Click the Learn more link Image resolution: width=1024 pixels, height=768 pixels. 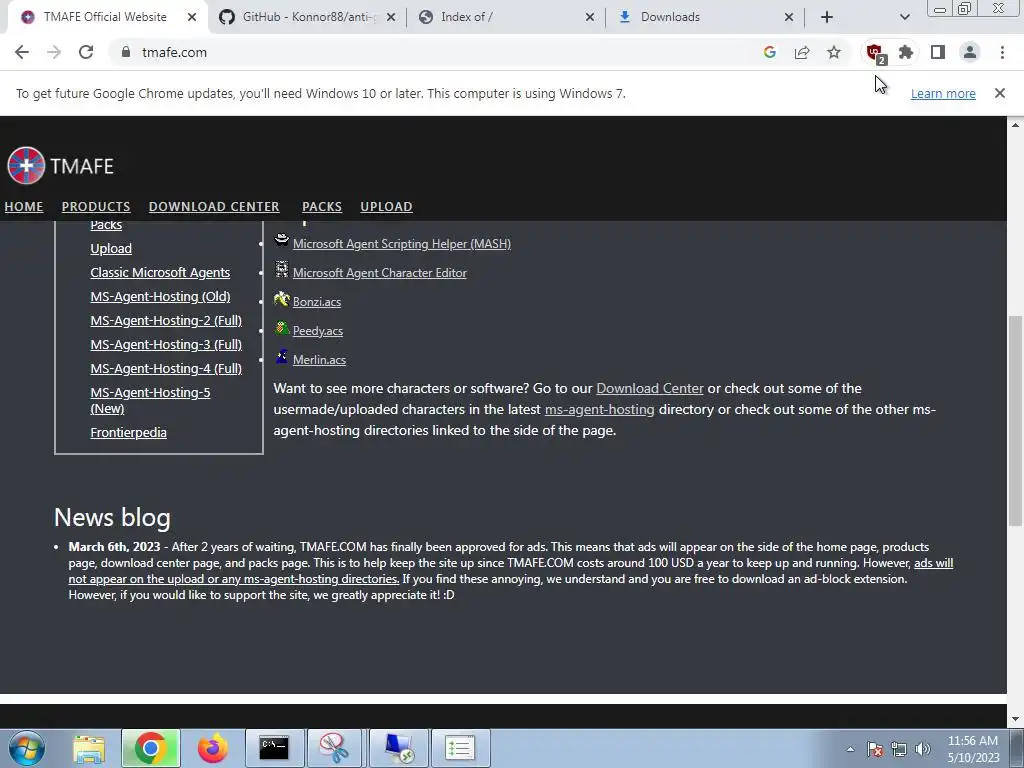coord(943,93)
